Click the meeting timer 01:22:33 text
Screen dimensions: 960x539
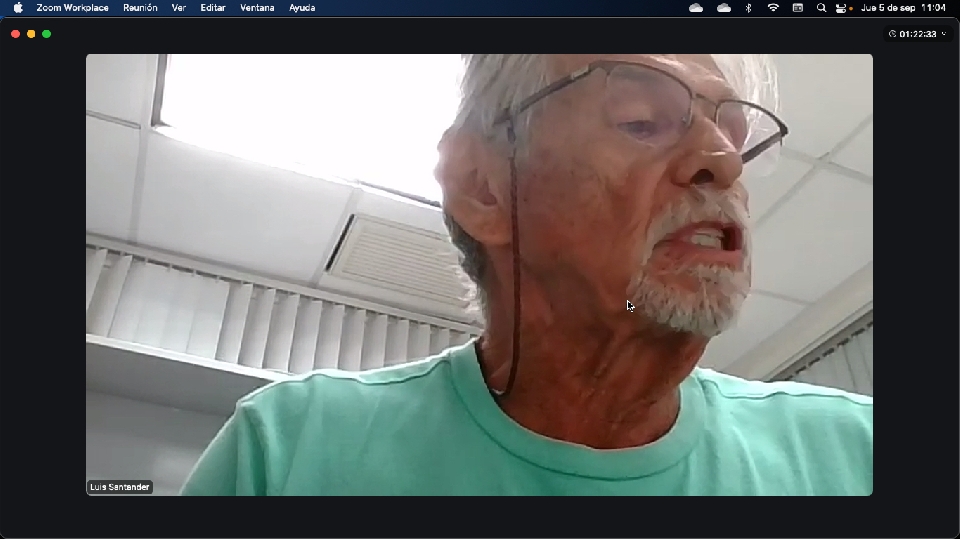[918, 34]
